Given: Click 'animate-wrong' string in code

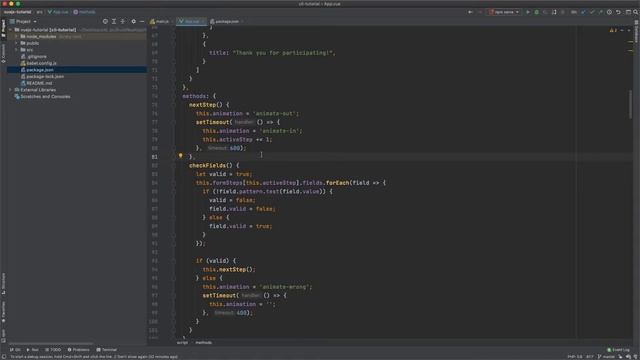Looking at the screenshot, I should [284, 287].
